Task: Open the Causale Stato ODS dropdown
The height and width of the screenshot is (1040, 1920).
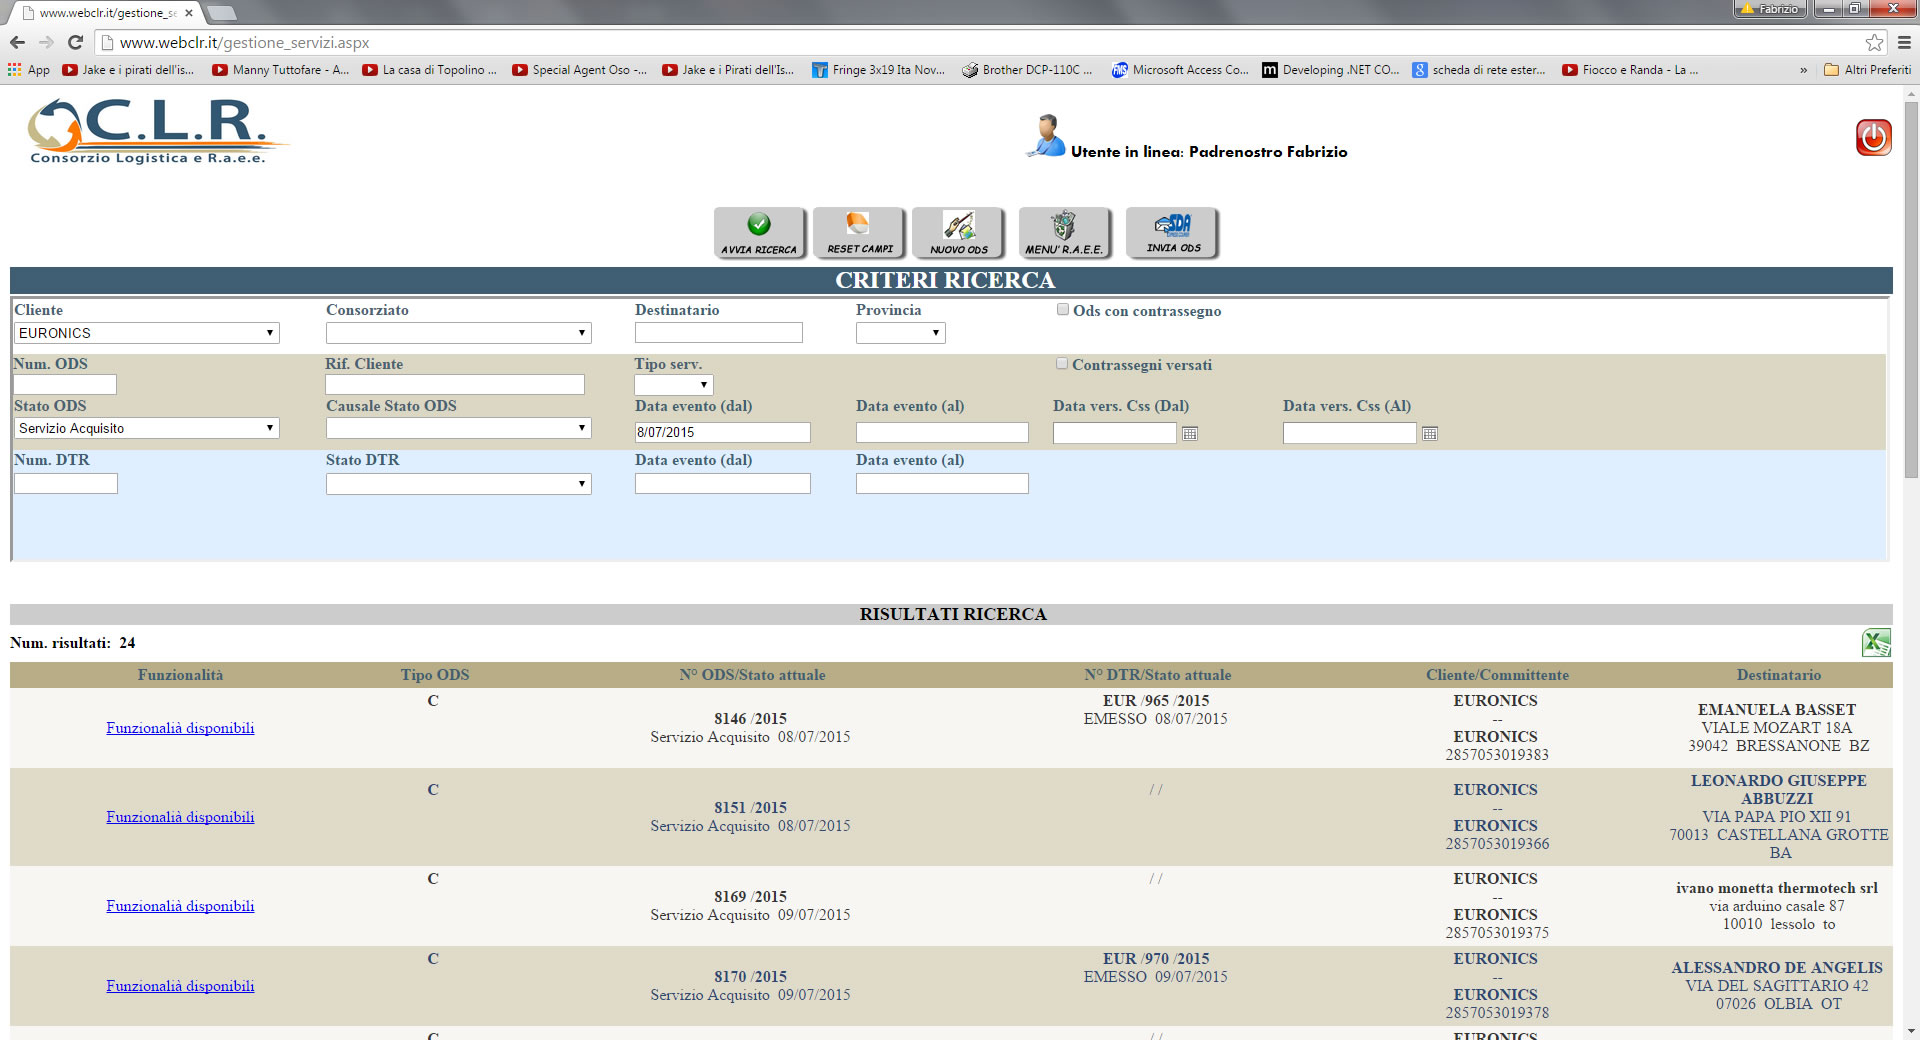Action: (459, 428)
